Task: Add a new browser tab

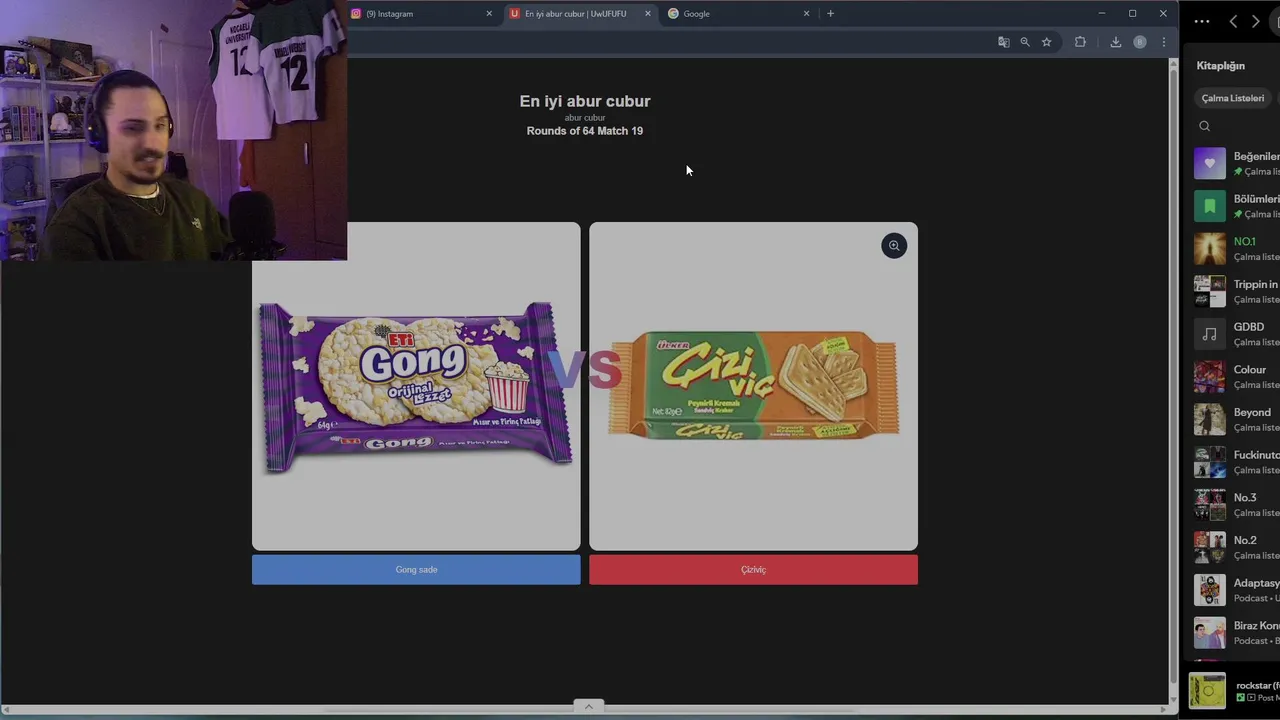Action: point(830,13)
